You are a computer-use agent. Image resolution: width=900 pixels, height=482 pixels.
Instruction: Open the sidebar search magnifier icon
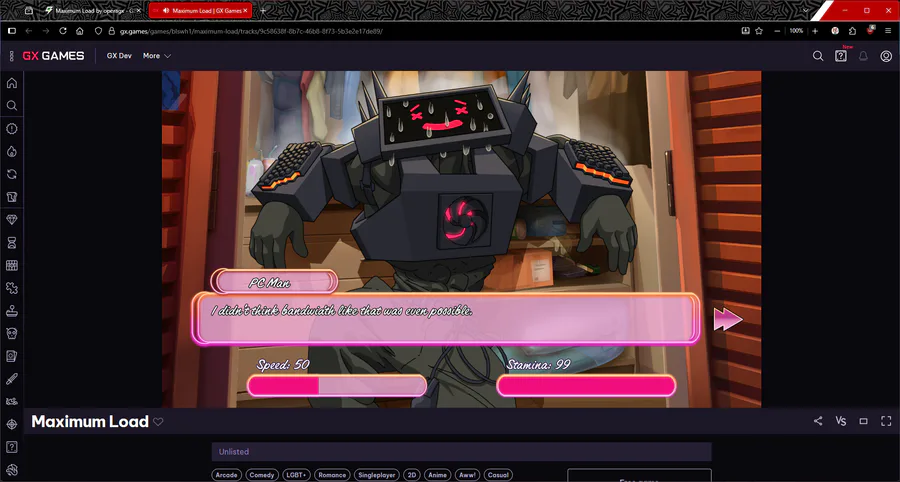pos(11,106)
